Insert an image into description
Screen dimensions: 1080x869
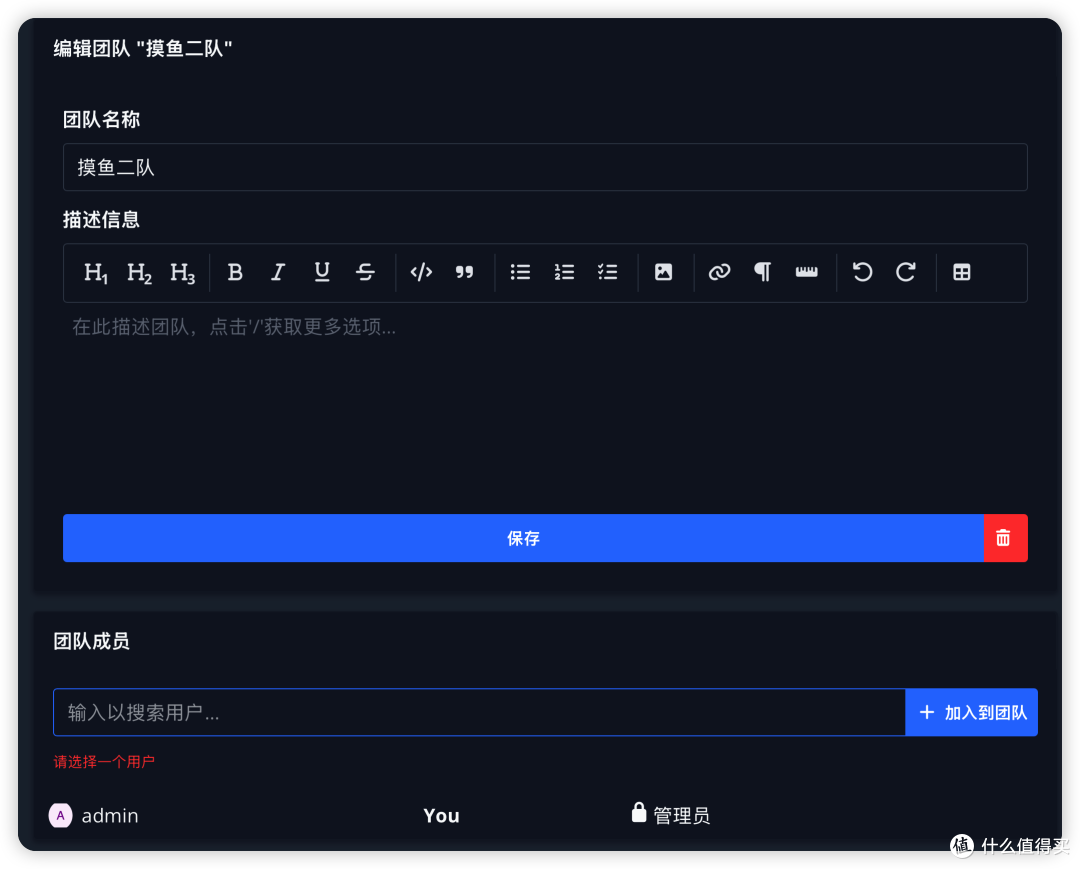[663, 273]
